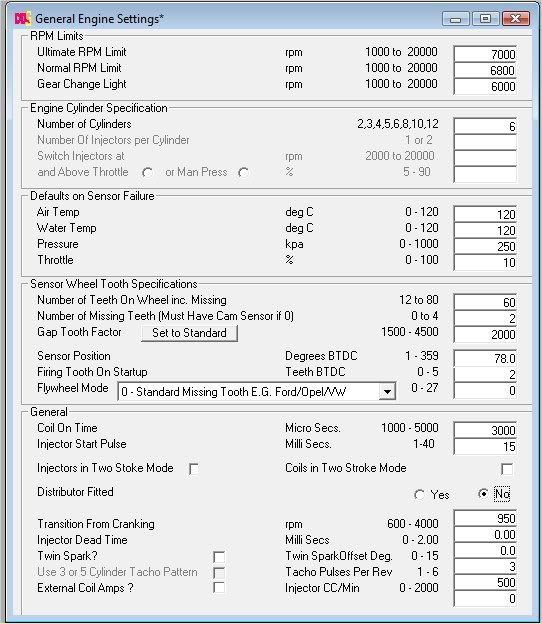Click the 'Distributor Fitted' label

tap(76, 492)
